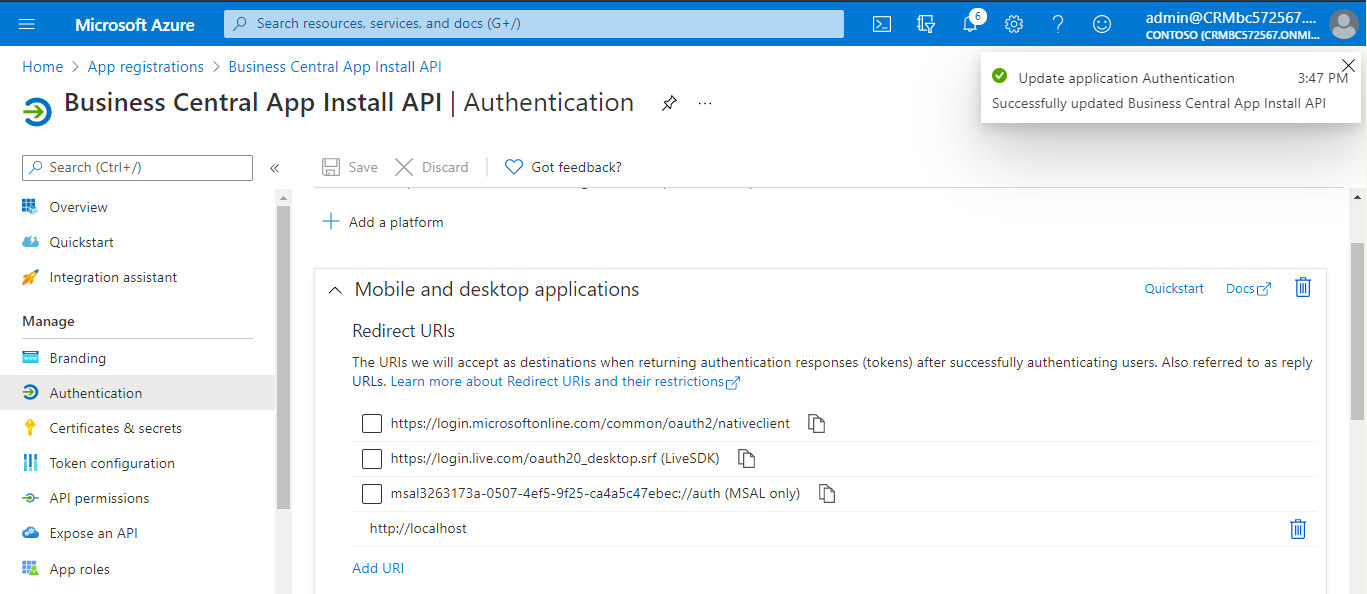
Task: Open Cloud Shell from the top bar
Action: [881, 23]
